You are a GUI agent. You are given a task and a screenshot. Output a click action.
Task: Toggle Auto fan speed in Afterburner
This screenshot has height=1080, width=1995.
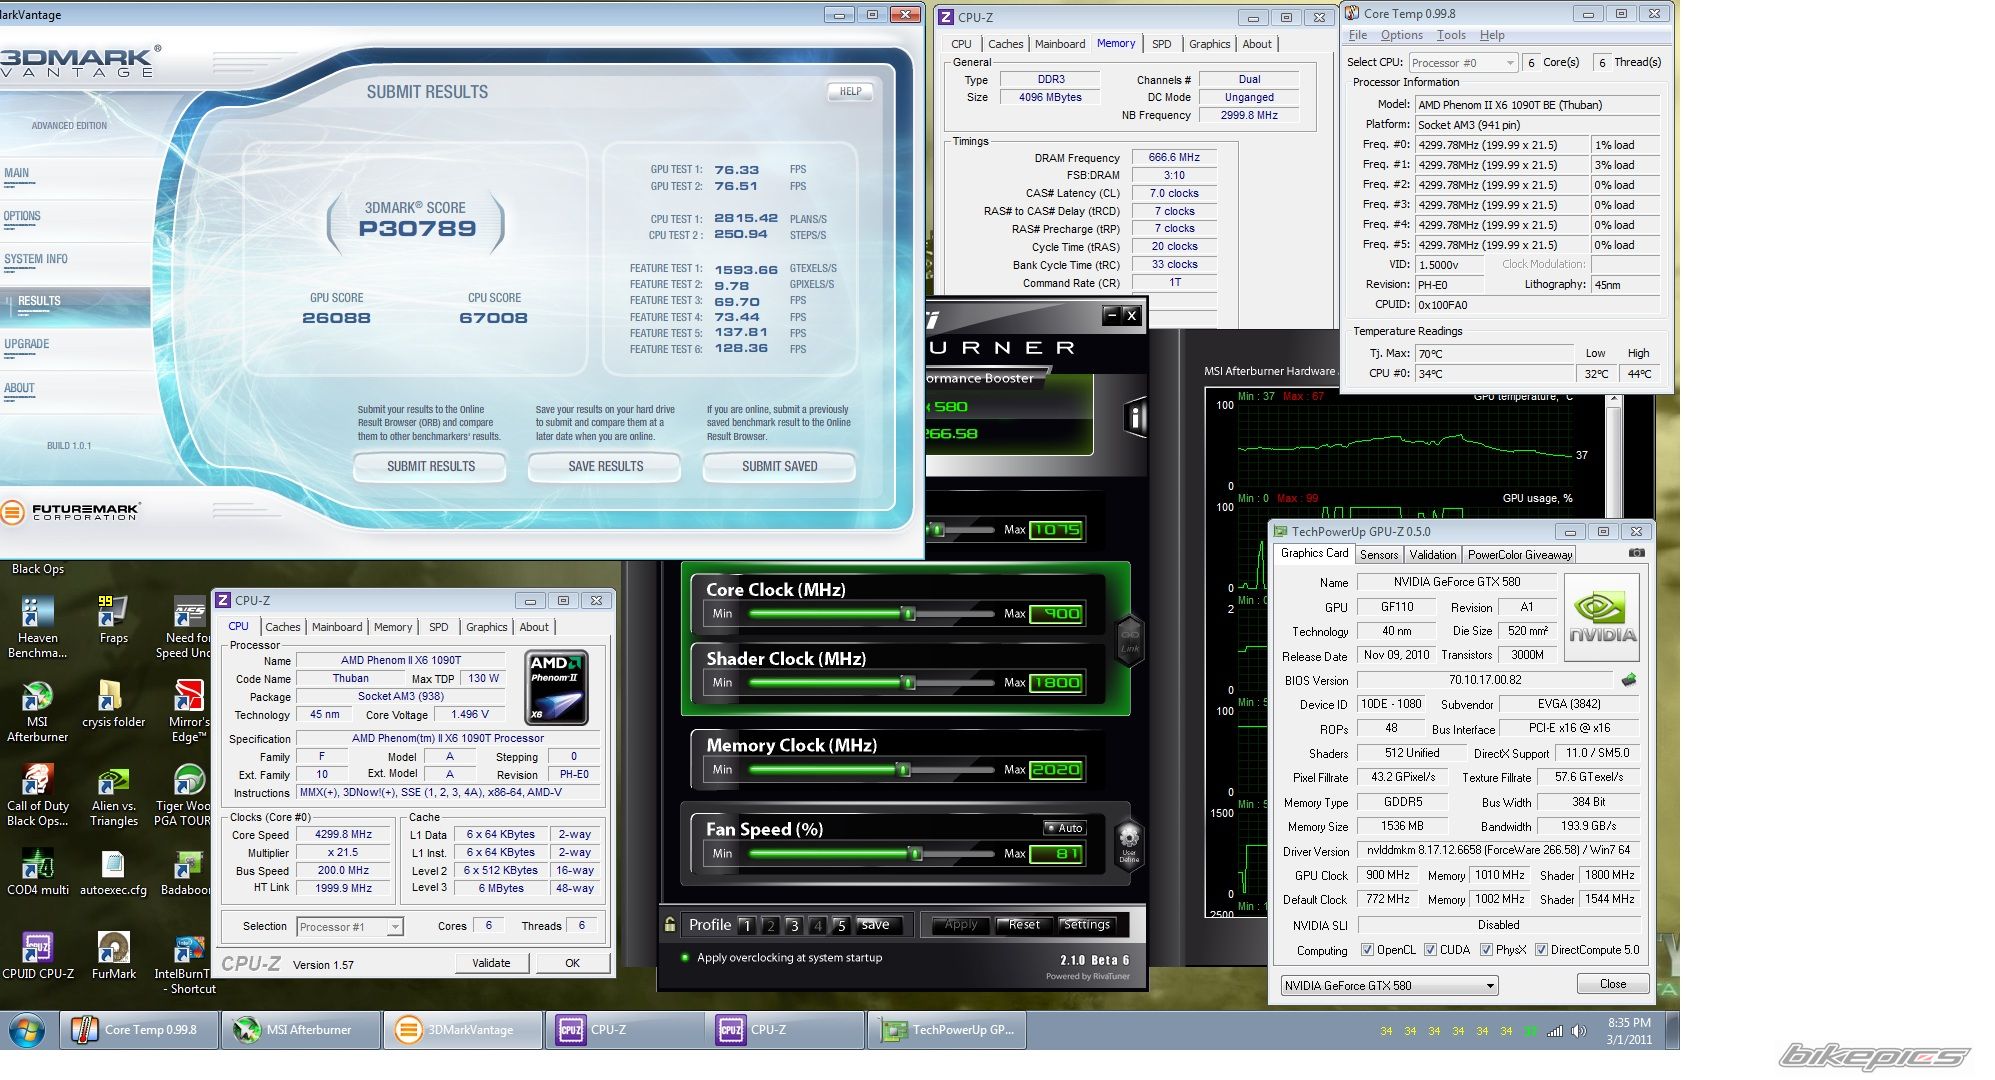pyautogui.click(x=1064, y=828)
